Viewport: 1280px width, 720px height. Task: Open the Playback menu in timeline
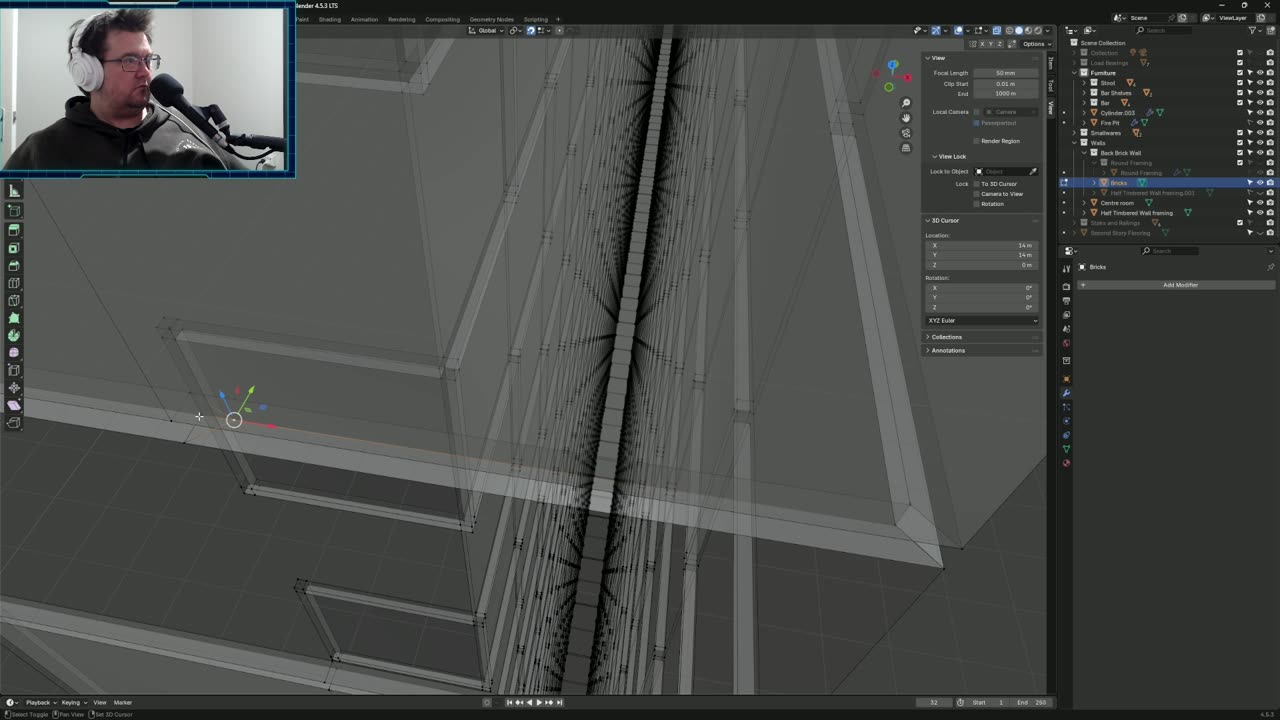coord(40,702)
